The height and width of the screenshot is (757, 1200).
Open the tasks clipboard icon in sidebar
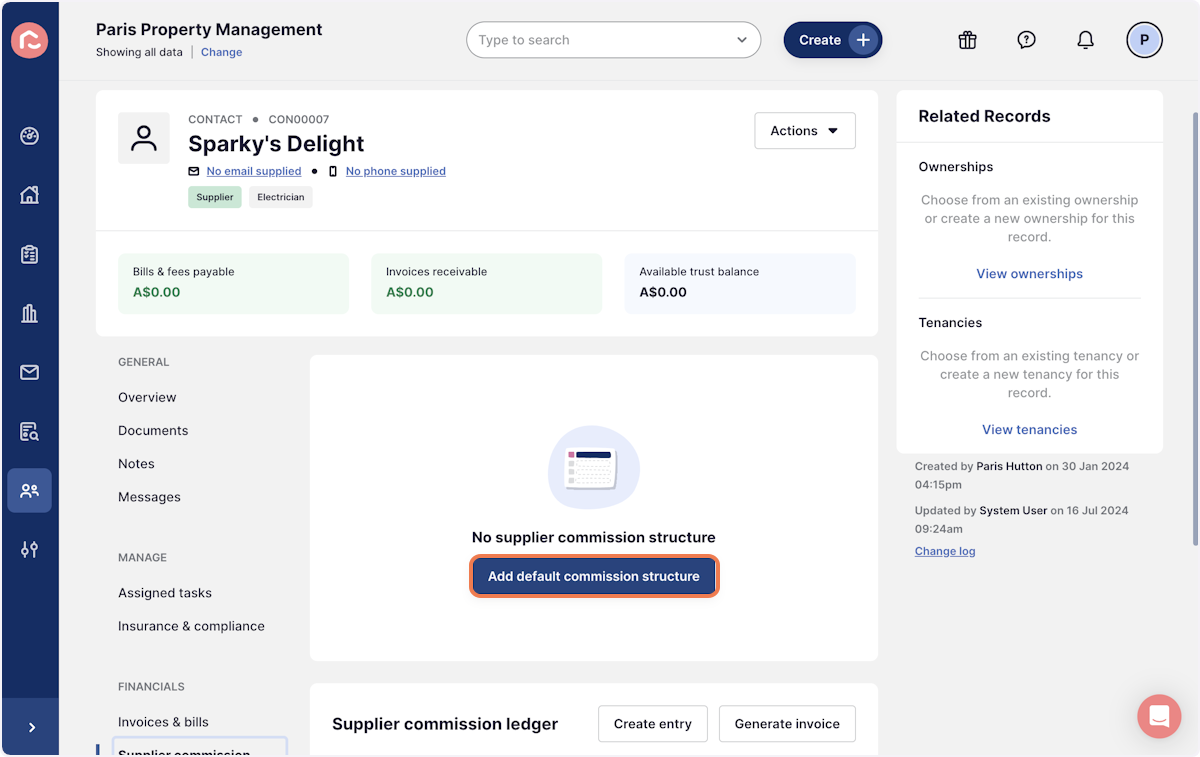point(29,254)
